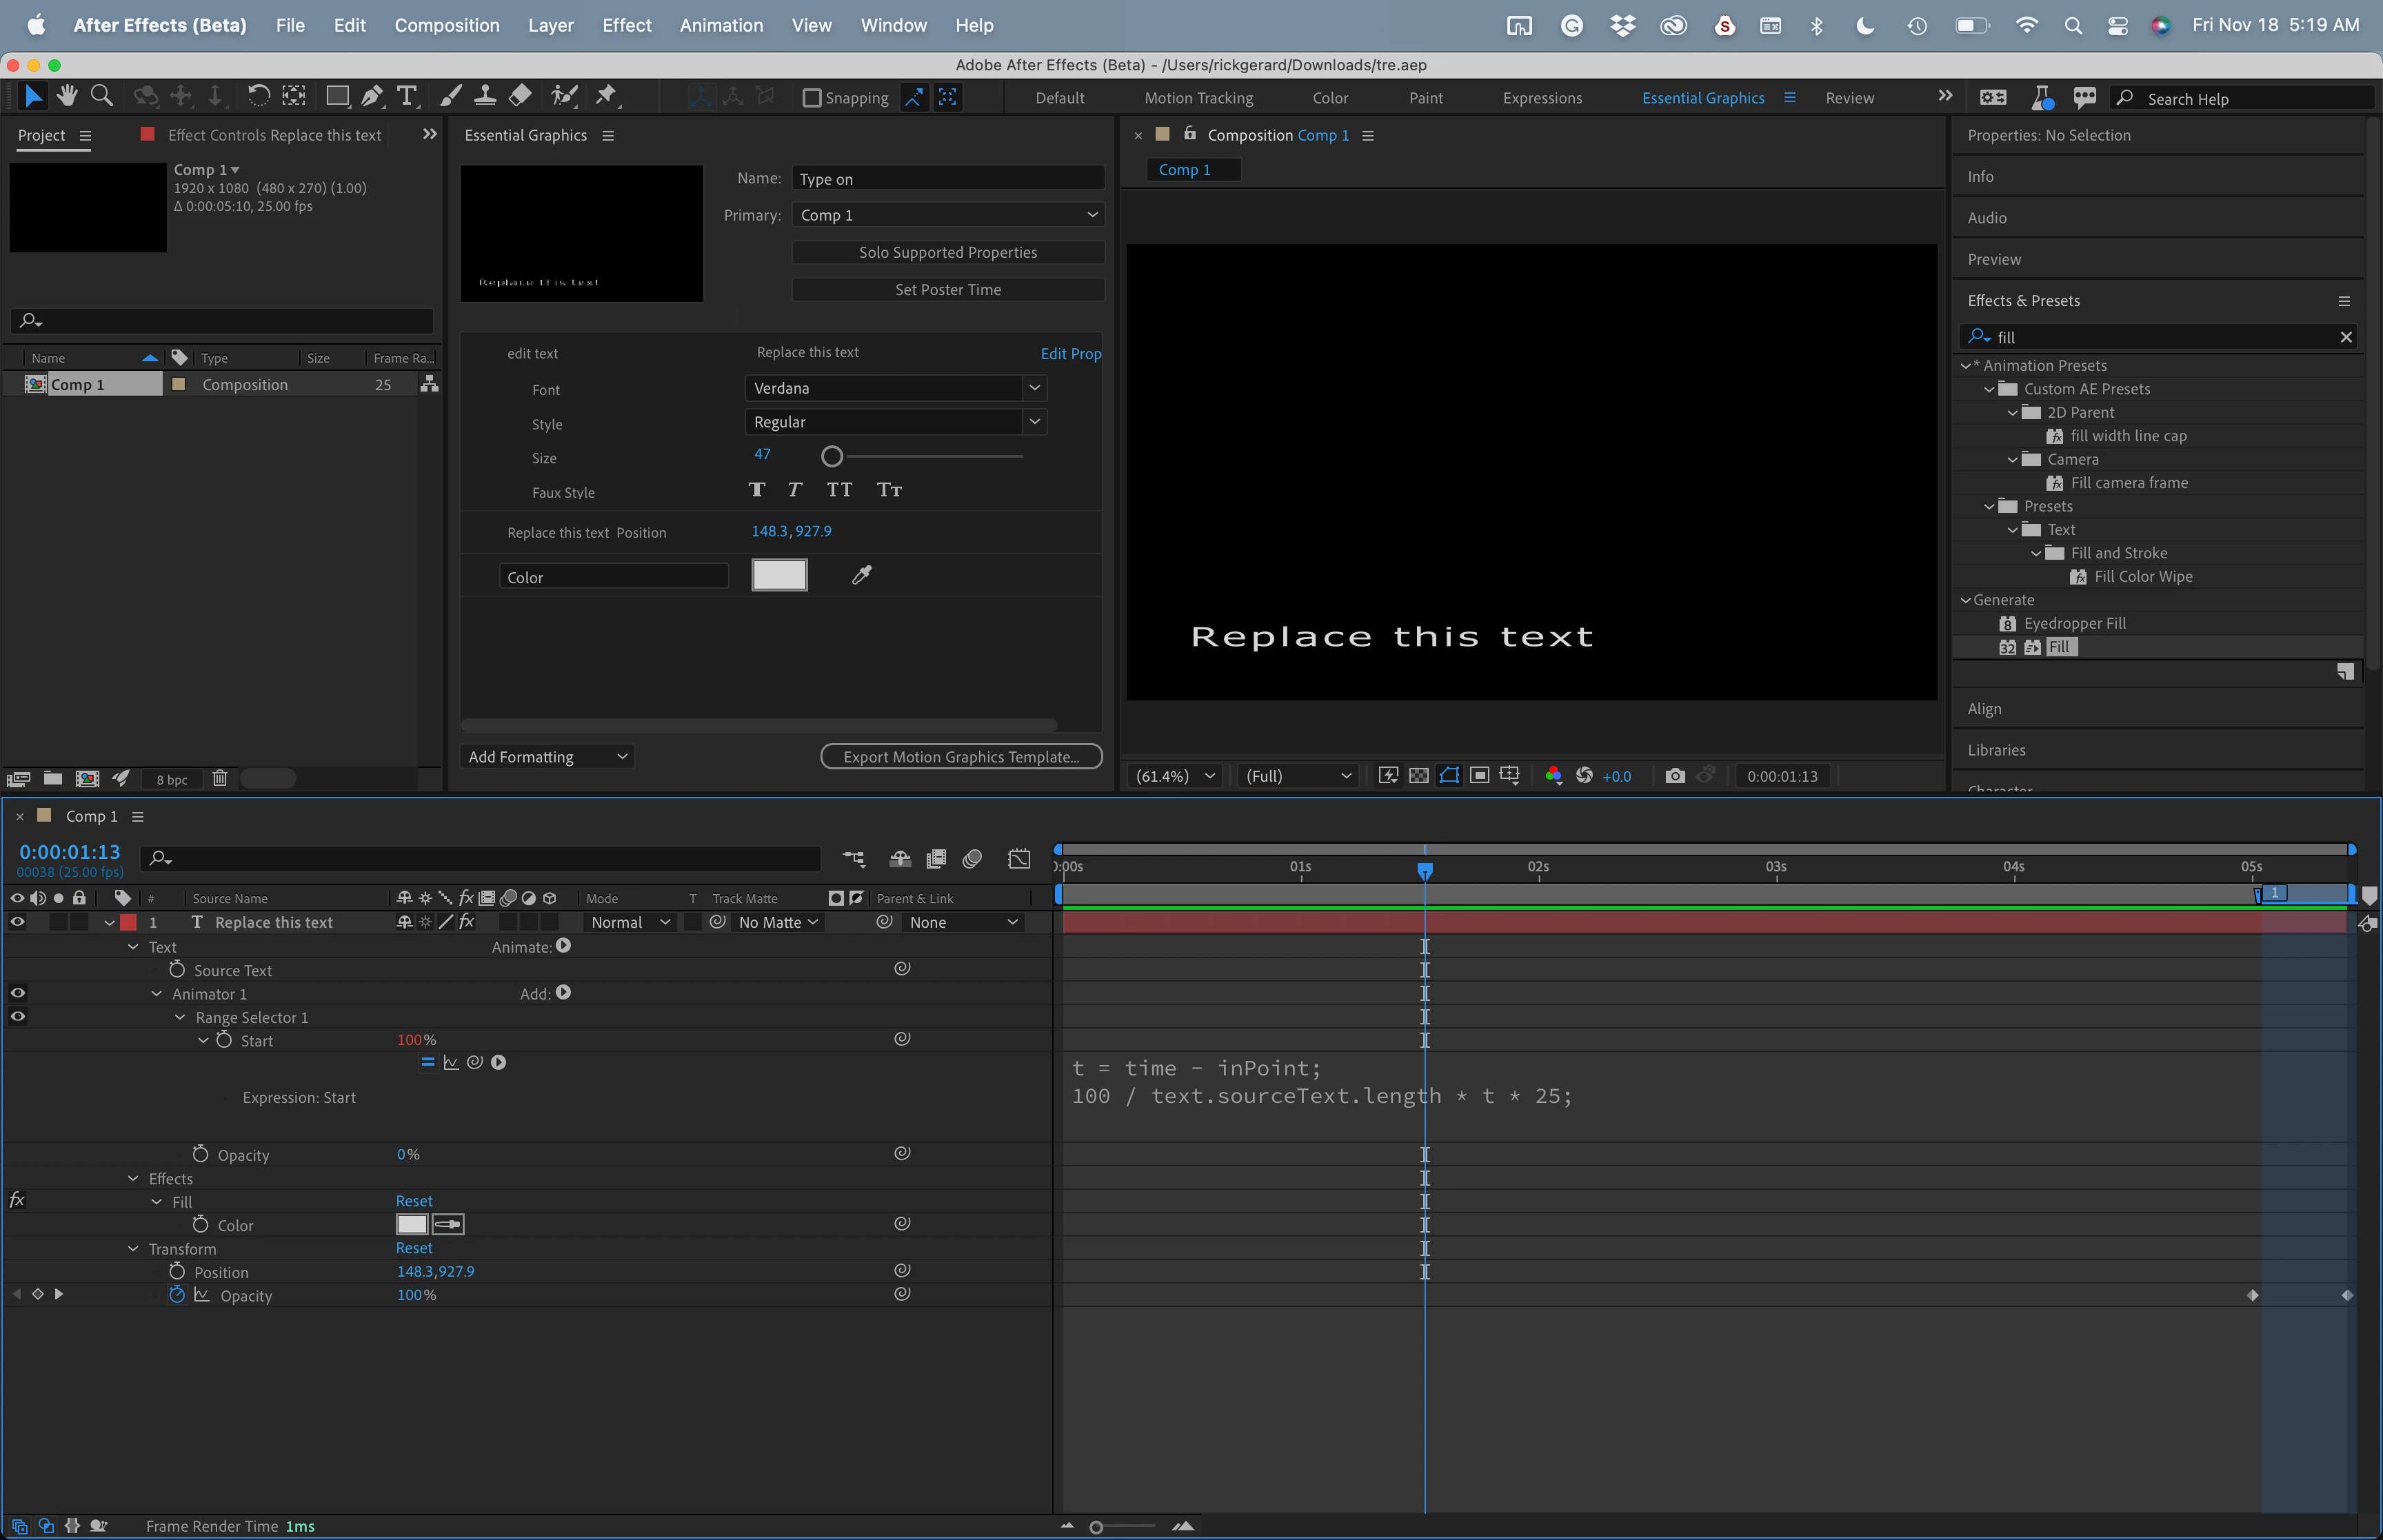
Task: Select the Zoom magnifier tool
Action: click(101, 96)
